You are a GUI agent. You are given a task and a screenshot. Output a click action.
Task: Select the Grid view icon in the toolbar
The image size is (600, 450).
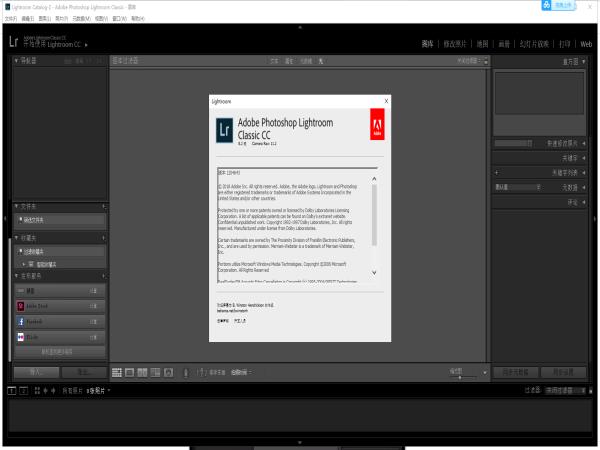[117, 372]
